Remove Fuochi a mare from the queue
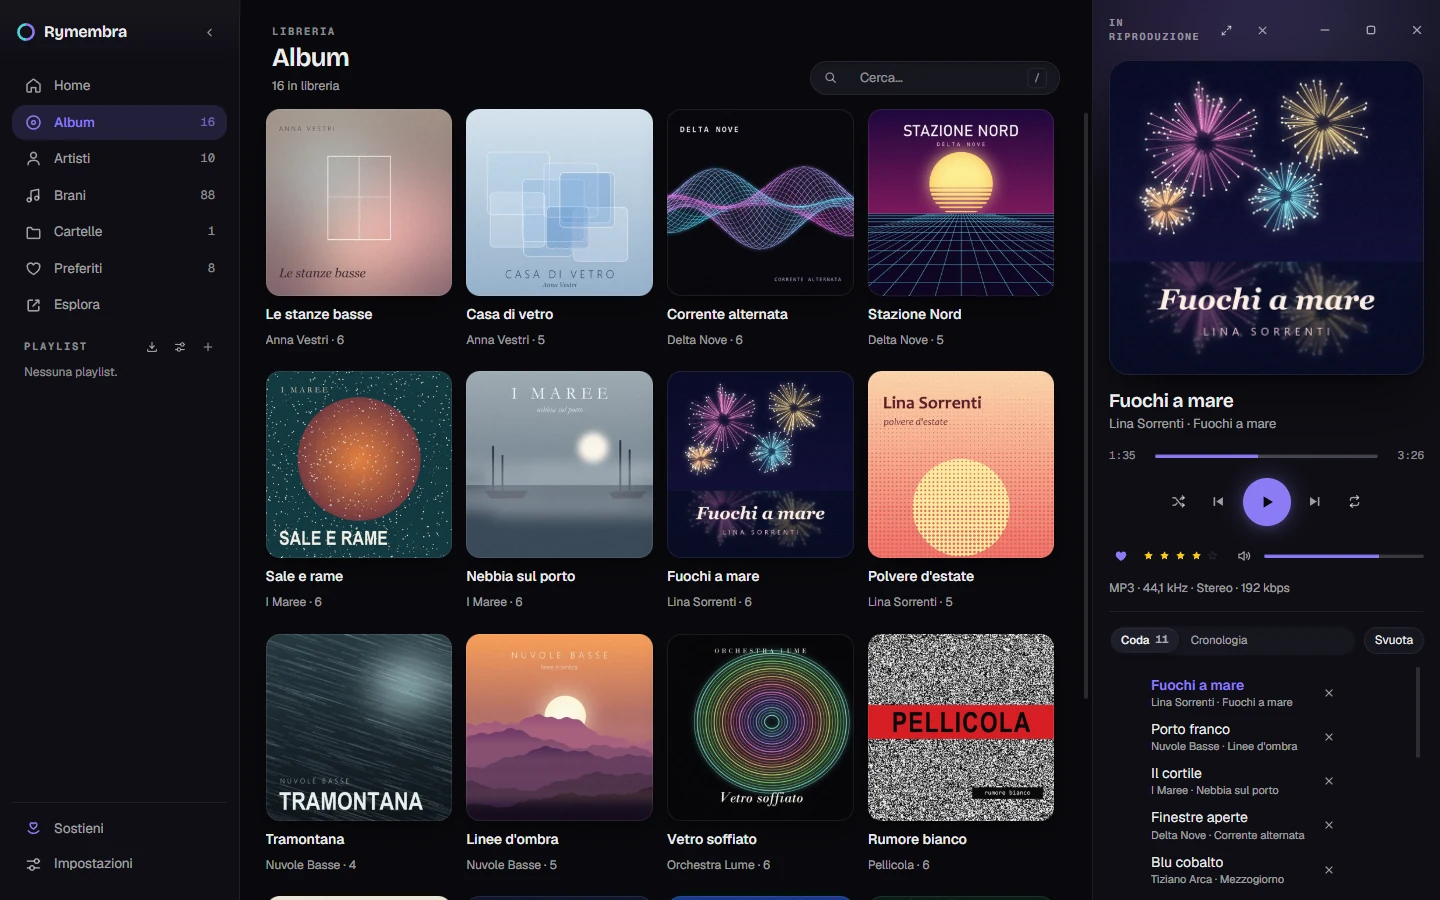 click(1329, 693)
